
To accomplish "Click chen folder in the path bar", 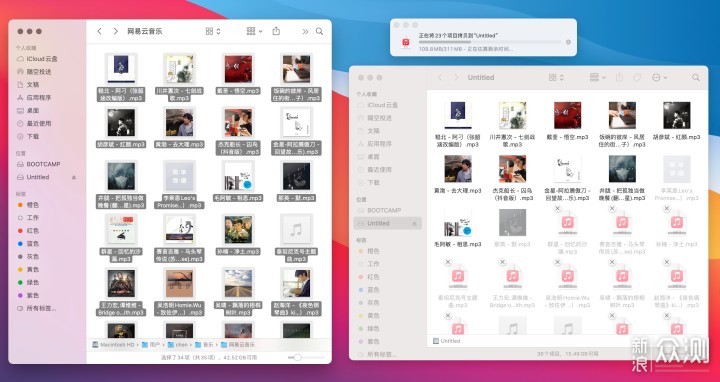I will coord(178,344).
